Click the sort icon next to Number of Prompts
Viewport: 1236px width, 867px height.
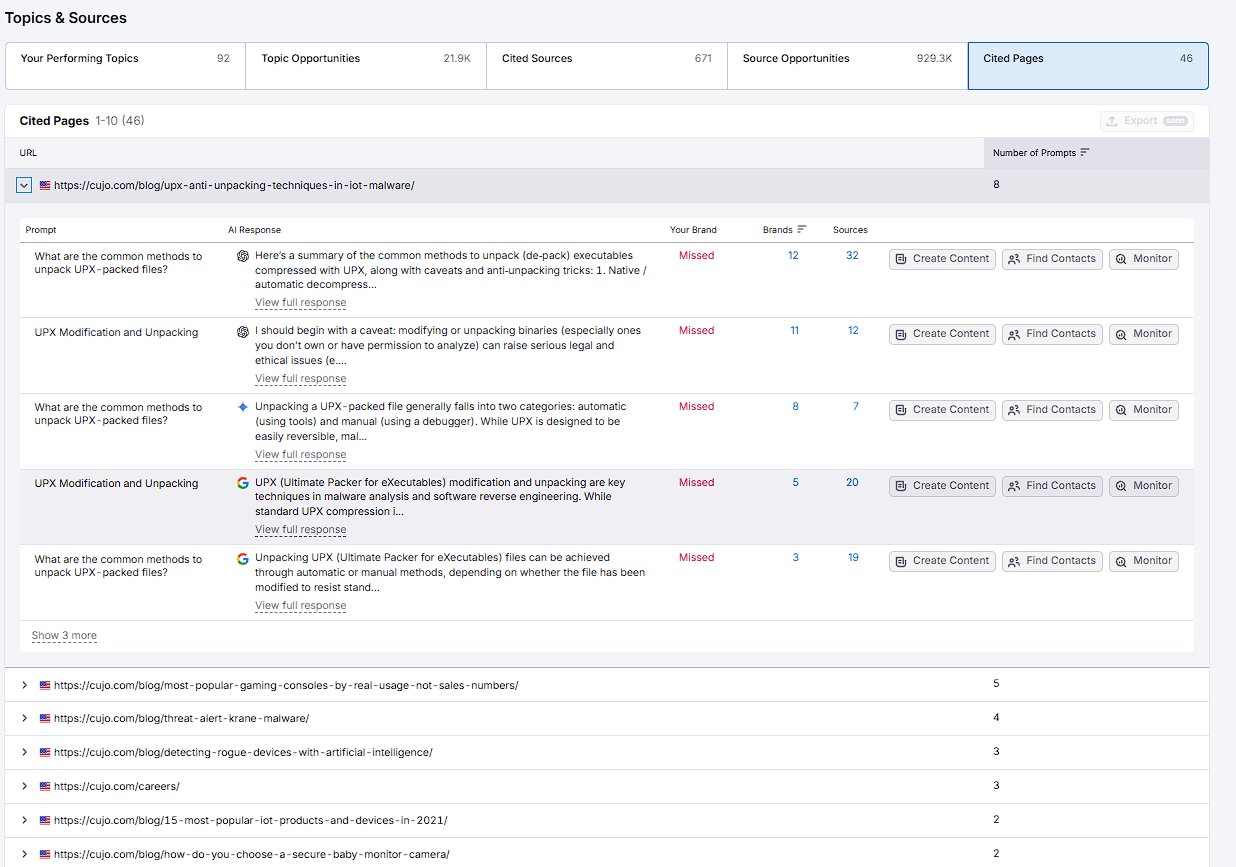click(1085, 153)
